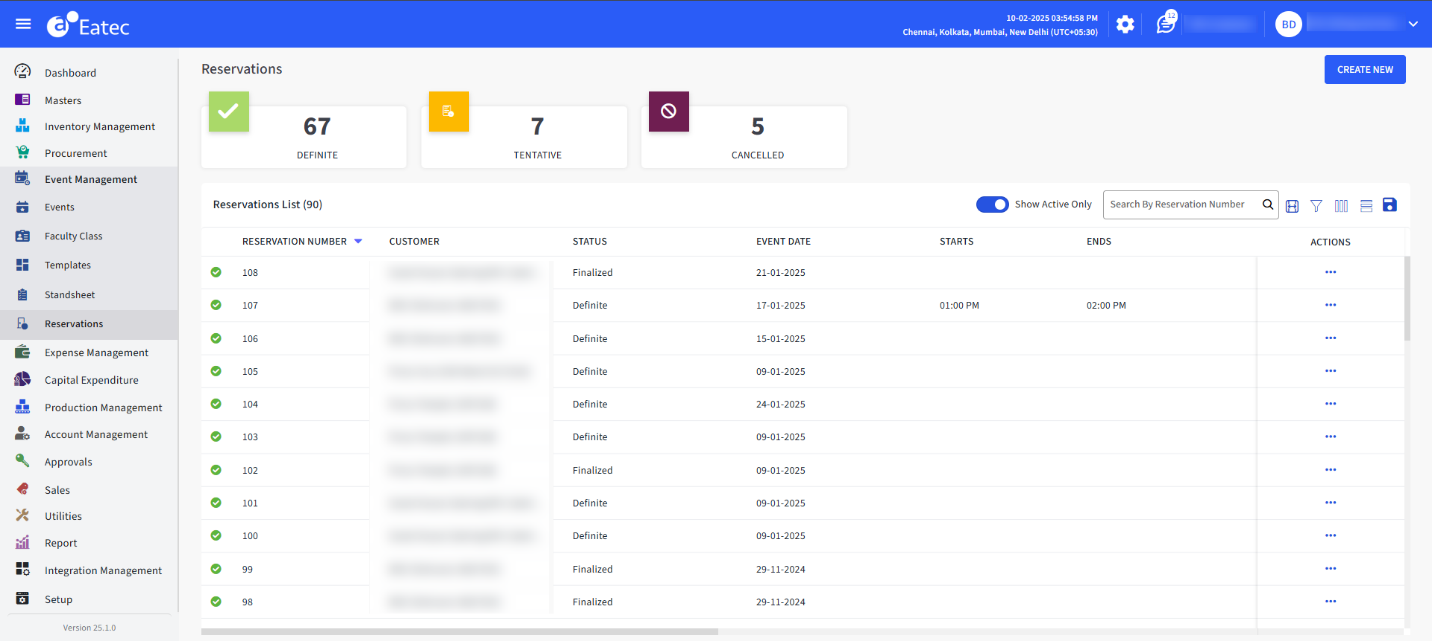Screen dimensions: 1432x641
Task: Click the Sales tag icon
Action: (x=22, y=489)
